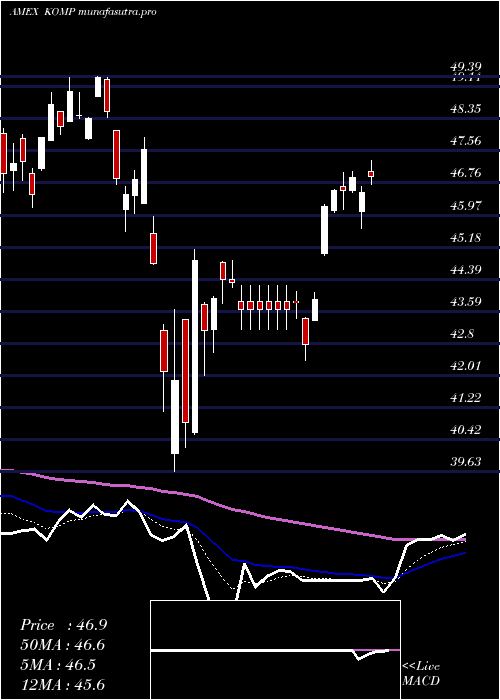Screen dimensions: 500x700
Task: Select the 42.01 price level label
Action: click(467, 366)
